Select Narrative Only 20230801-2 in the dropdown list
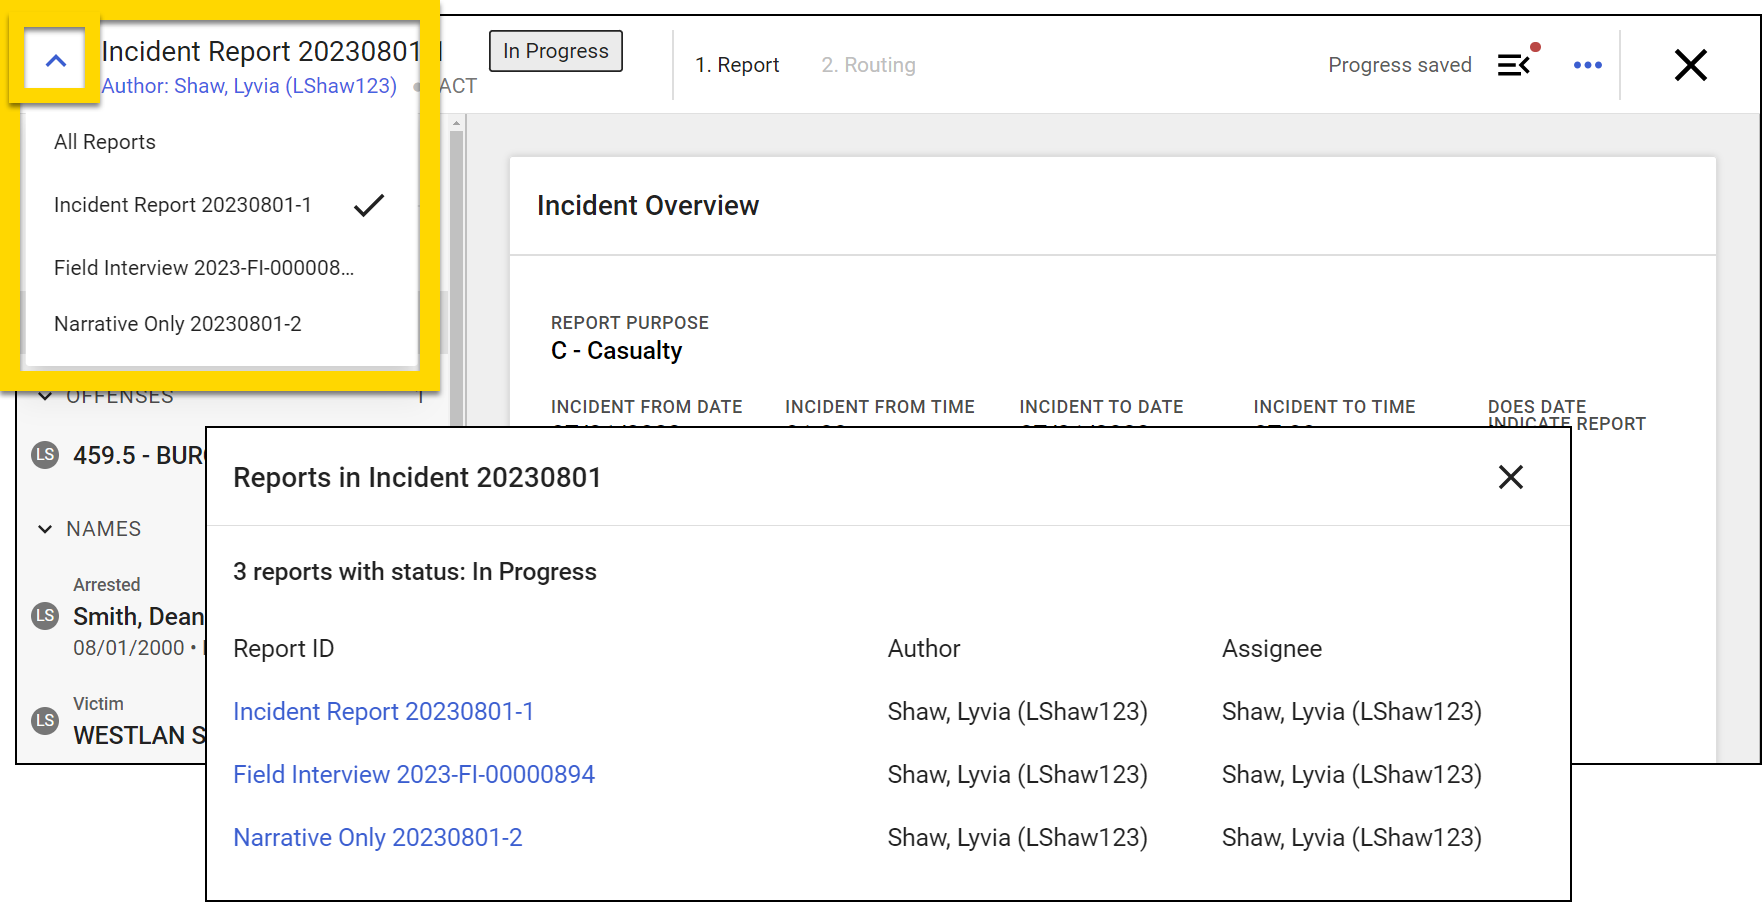The image size is (1762, 902). tap(177, 323)
